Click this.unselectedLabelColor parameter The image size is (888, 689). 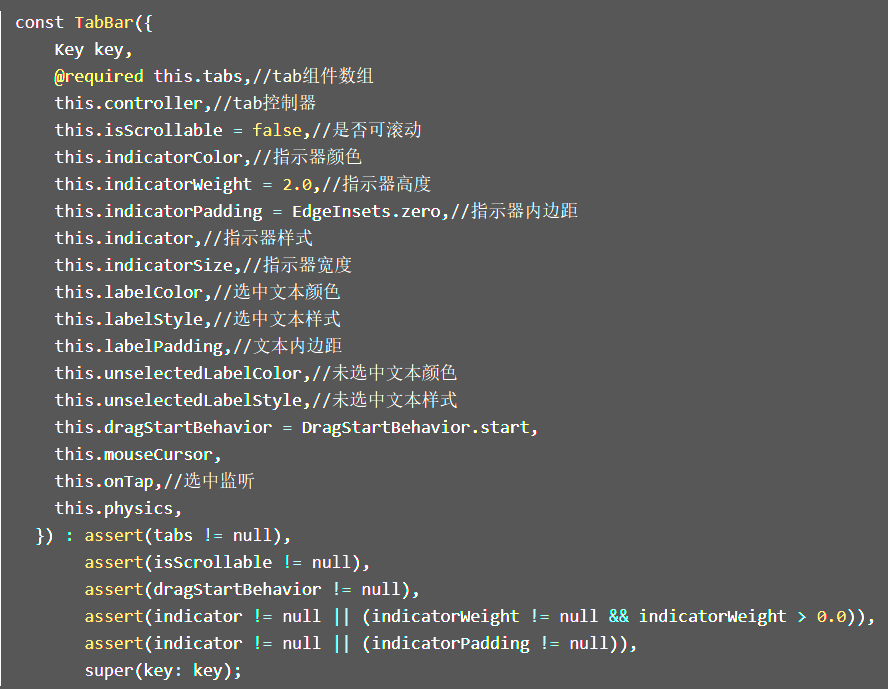[x=178, y=373]
